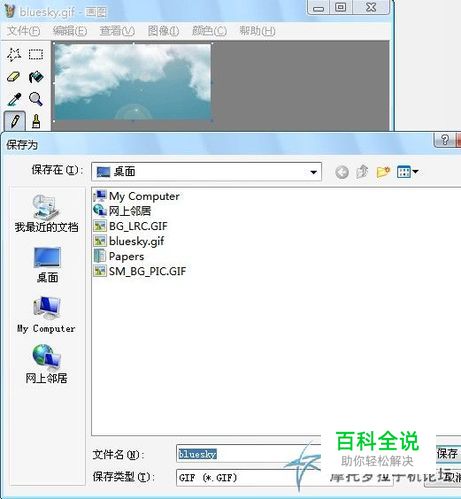The image size is (461, 499).
Task: Activate the Pick Color eyedropper tool
Action: [14, 99]
